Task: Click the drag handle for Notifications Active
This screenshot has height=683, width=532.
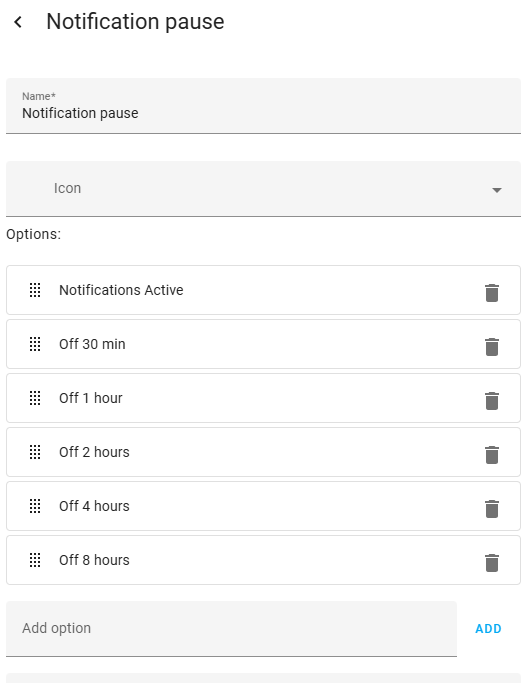Action: pos(35,290)
